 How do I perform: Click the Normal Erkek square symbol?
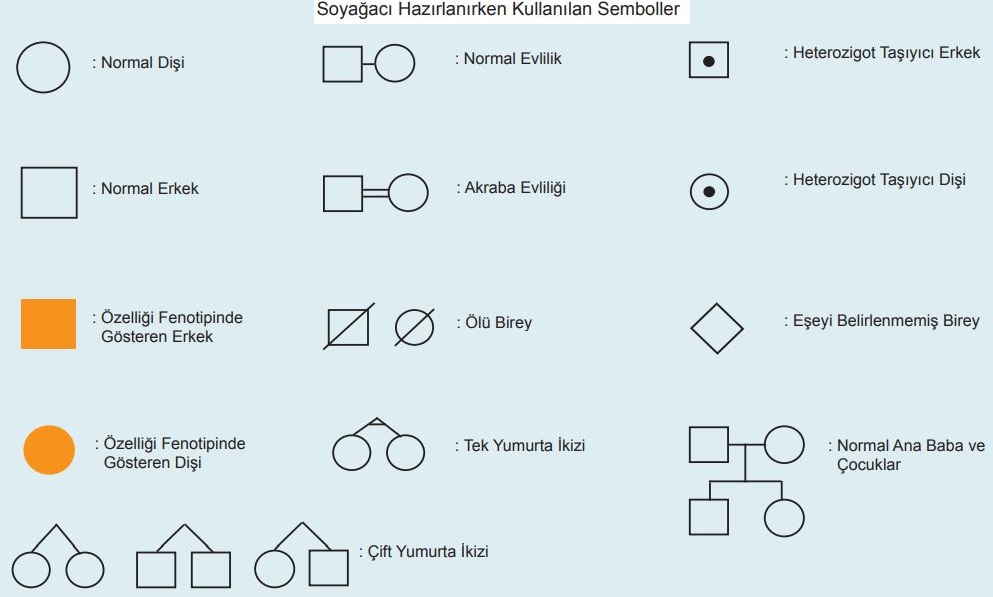point(49,192)
